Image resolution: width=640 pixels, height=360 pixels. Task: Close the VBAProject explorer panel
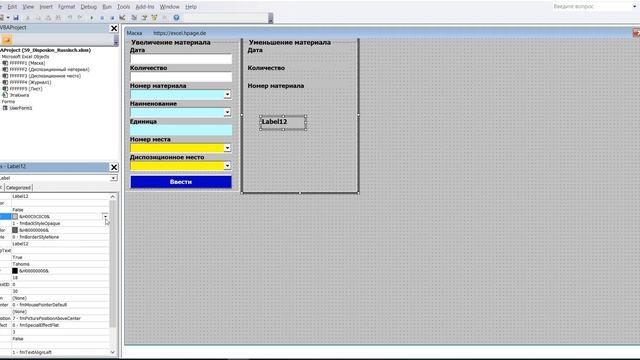pyautogui.click(x=114, y=28)
